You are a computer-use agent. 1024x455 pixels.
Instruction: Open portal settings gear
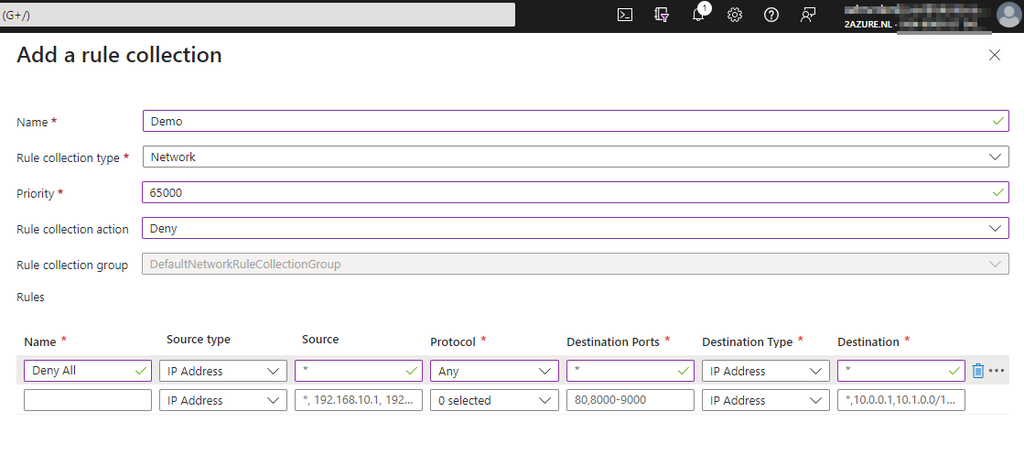735,15
